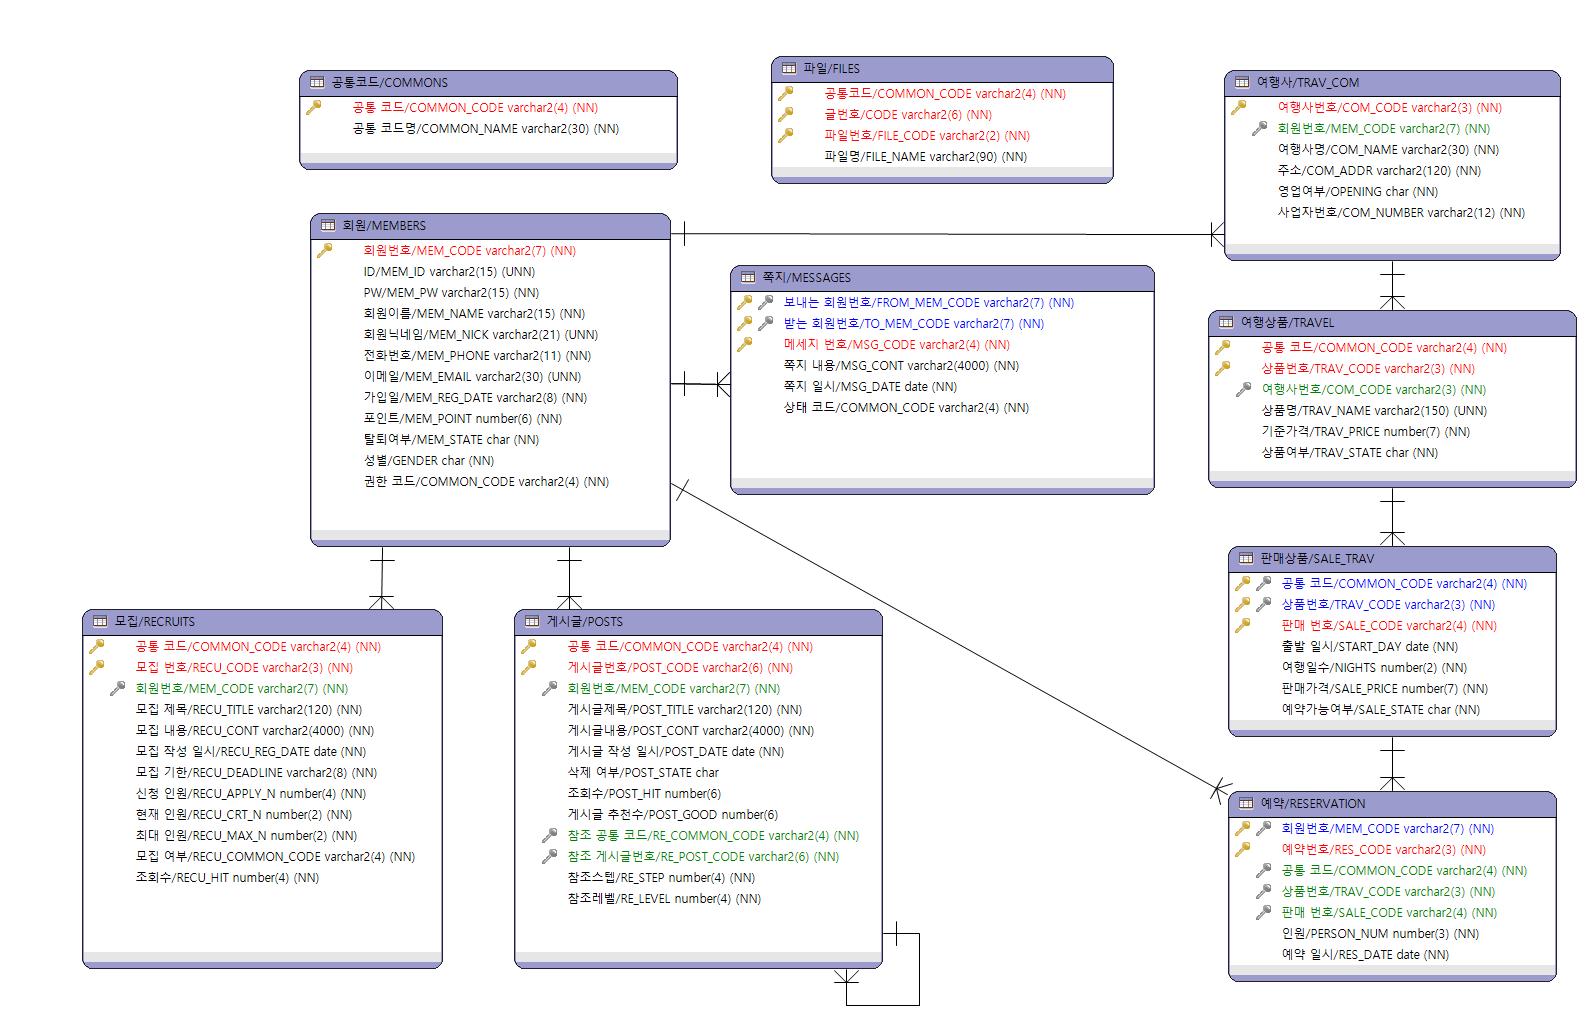Click the grey key beside COM_CODE in TRAVEL
This screenshot has height=1016, width=1587.
click(x=1244, y=389)
